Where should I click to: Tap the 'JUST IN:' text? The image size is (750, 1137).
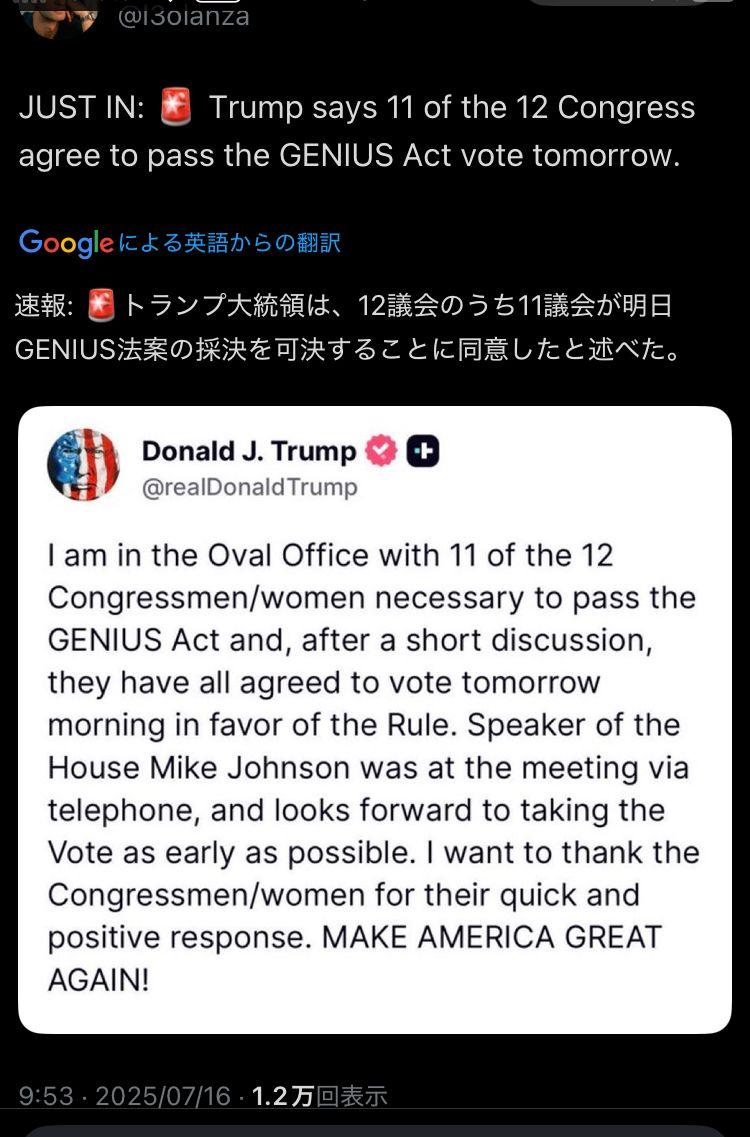click(x=82, y=108)
